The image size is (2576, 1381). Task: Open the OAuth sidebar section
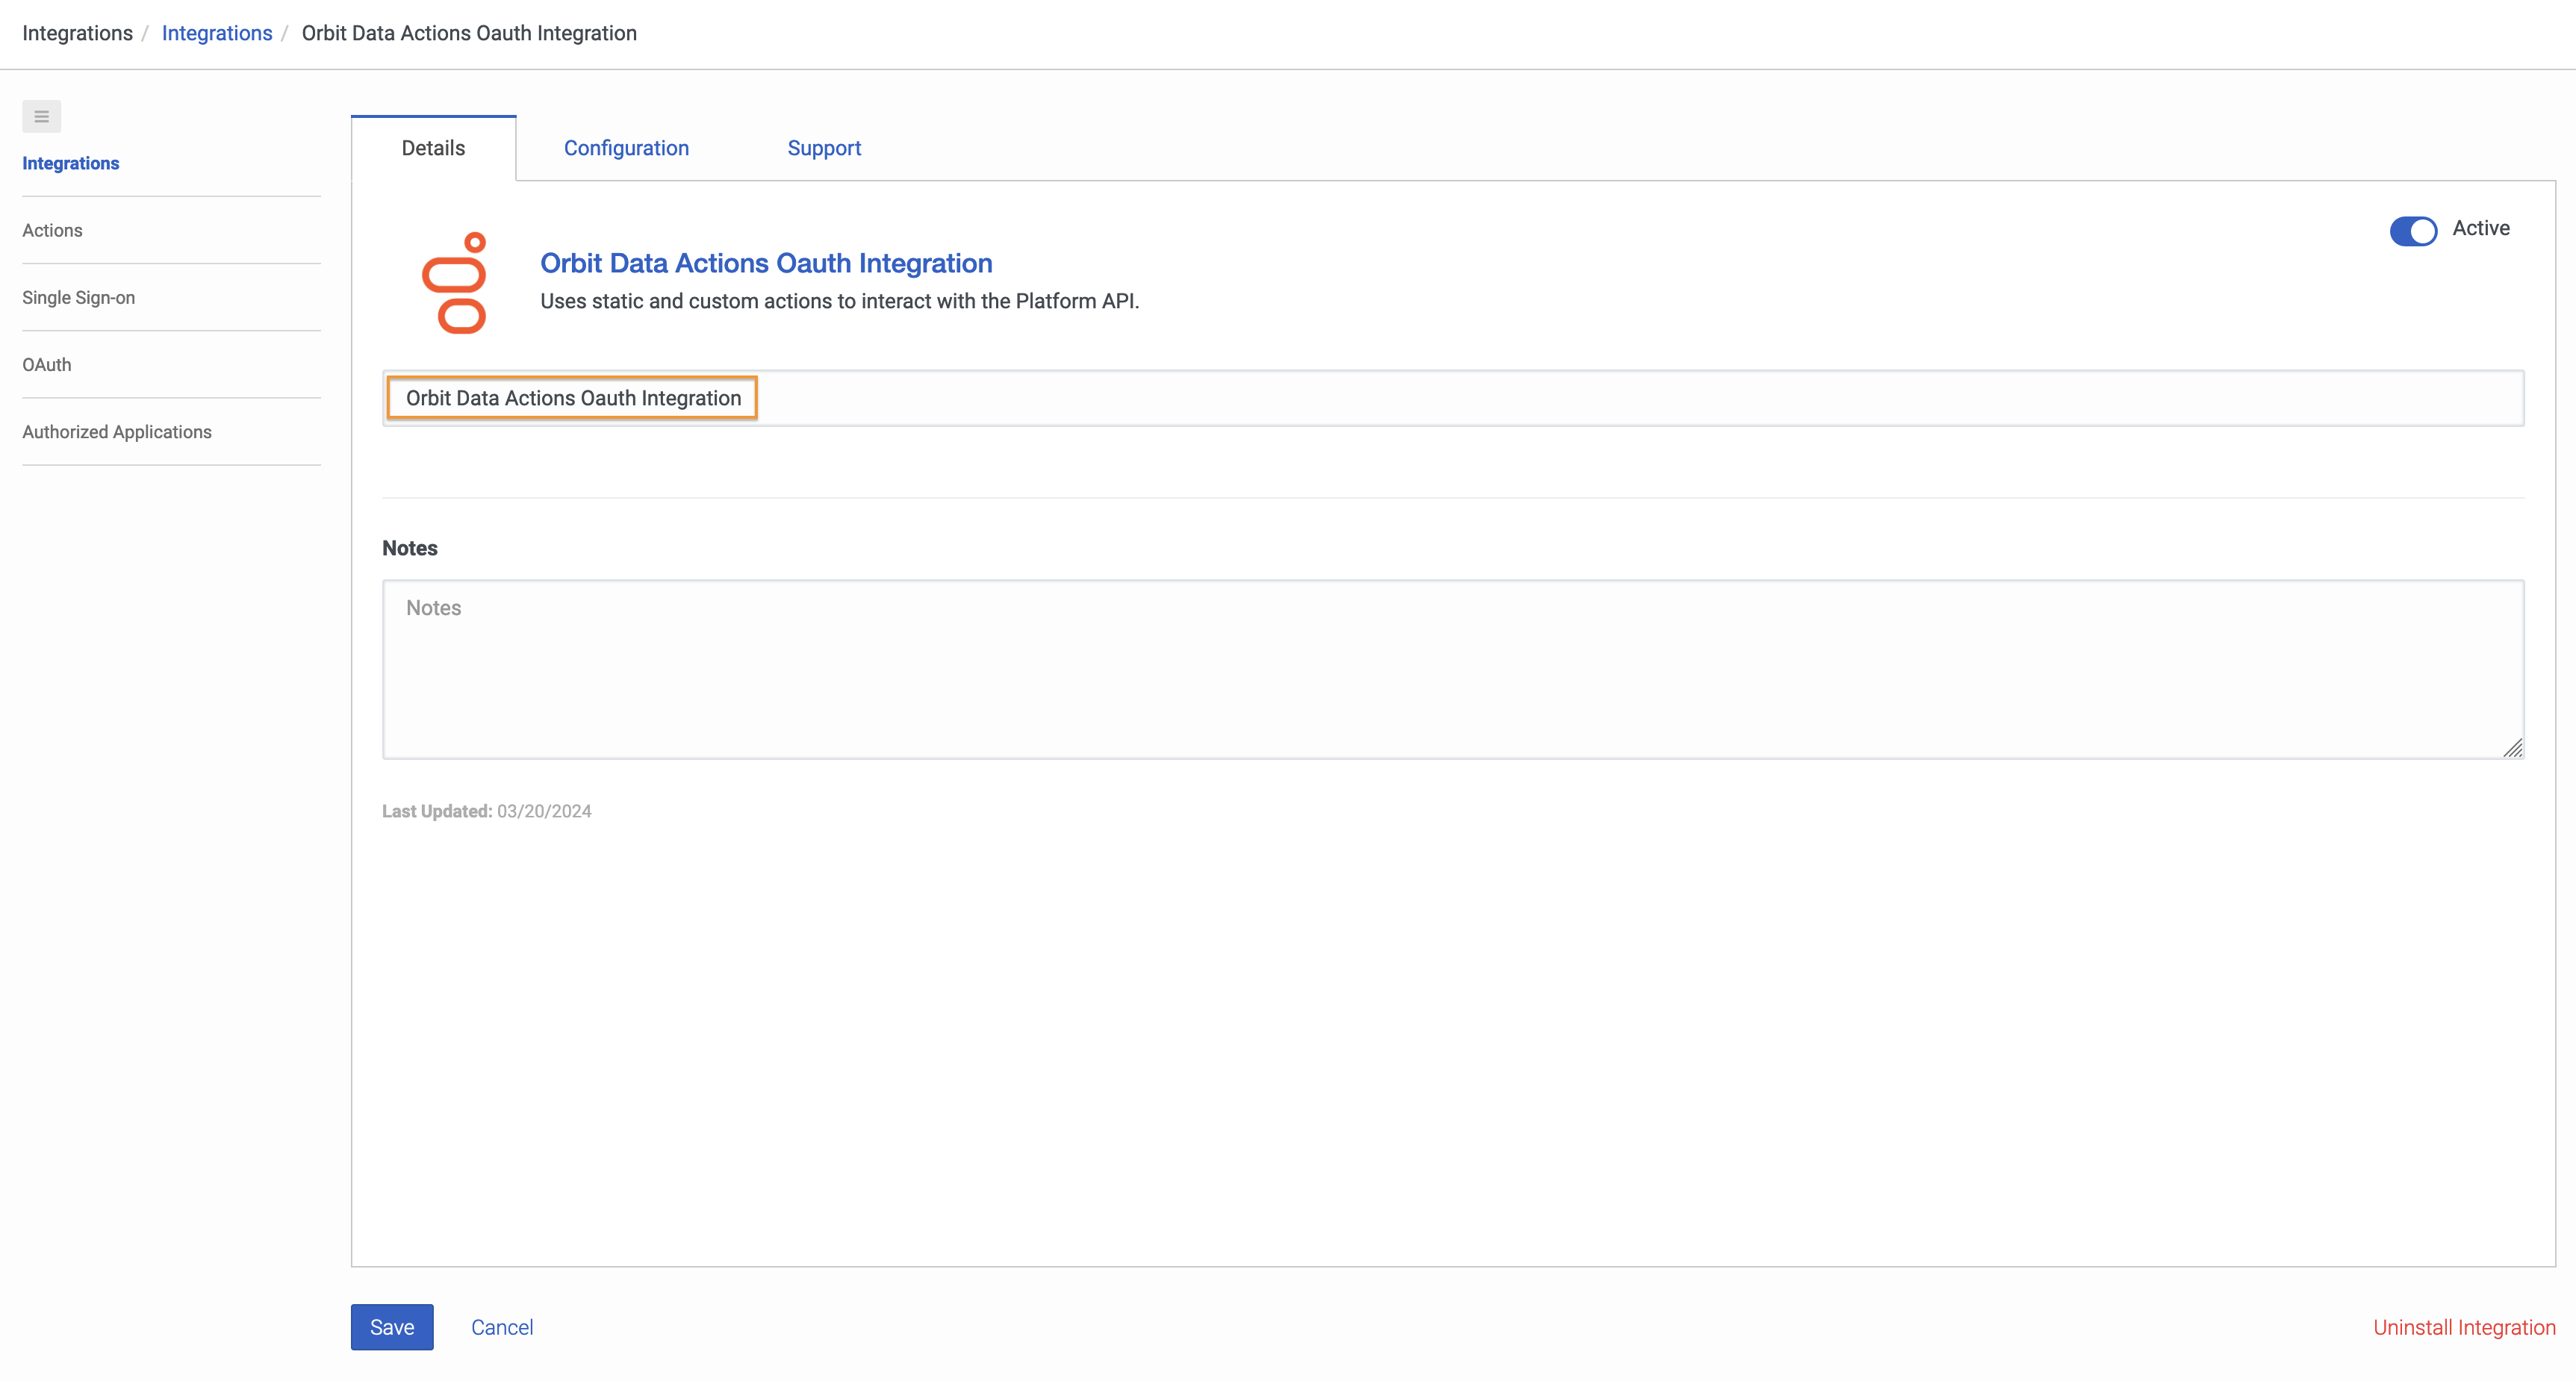[47, 364]
